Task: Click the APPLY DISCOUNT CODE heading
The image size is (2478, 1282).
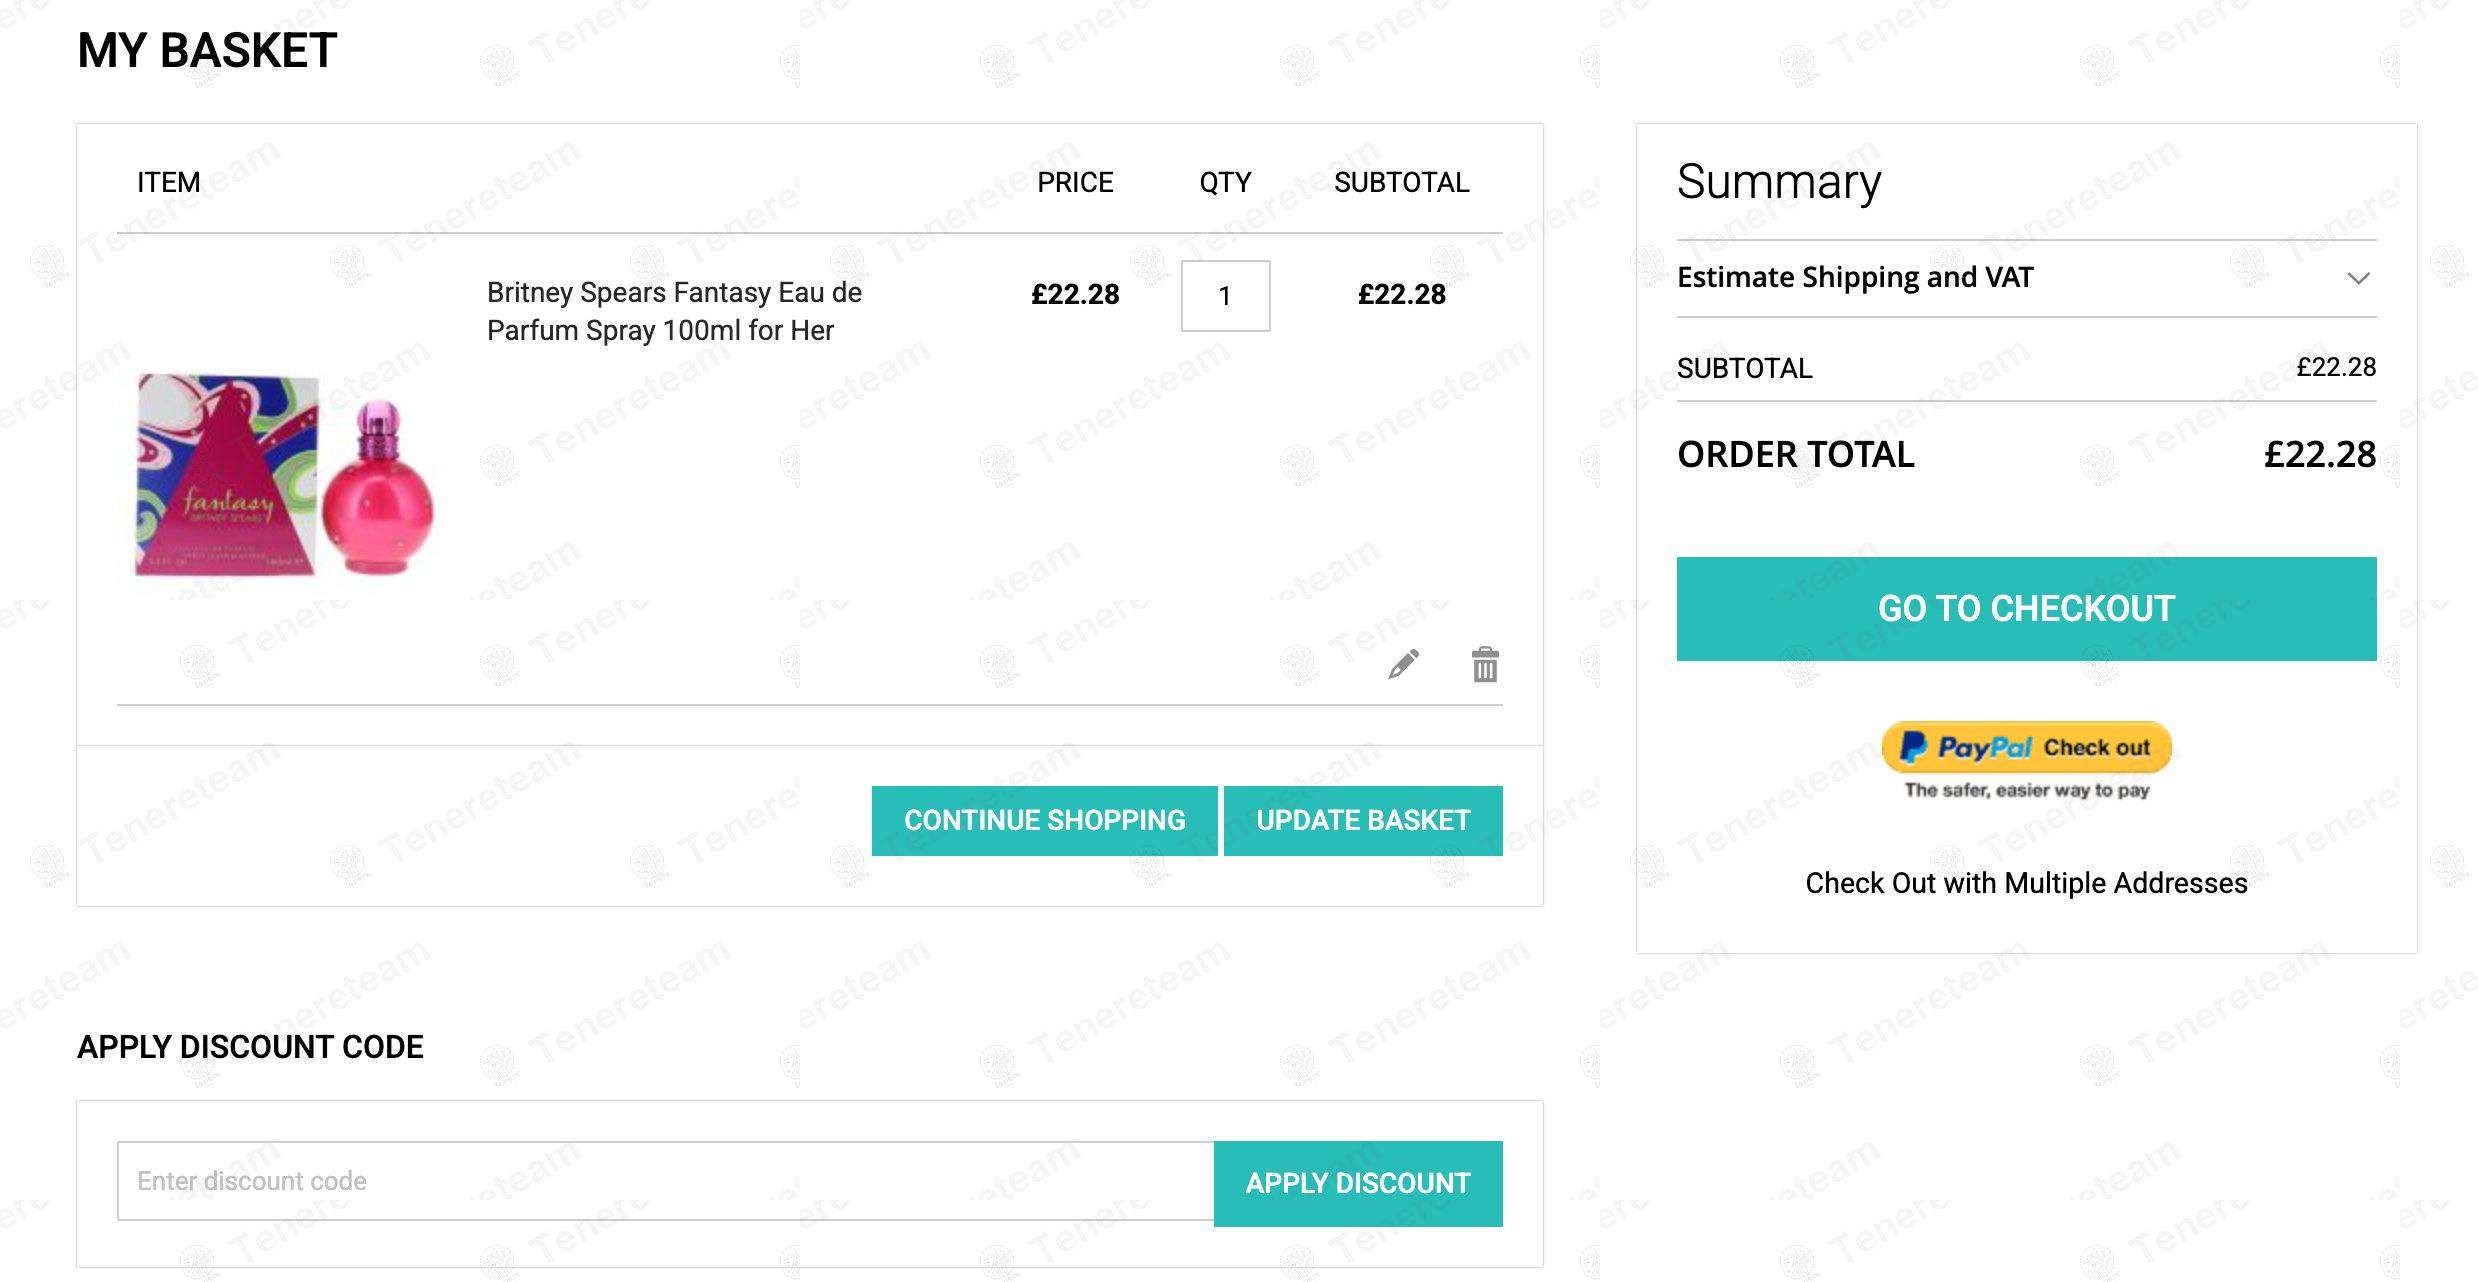Action: 250,1046
